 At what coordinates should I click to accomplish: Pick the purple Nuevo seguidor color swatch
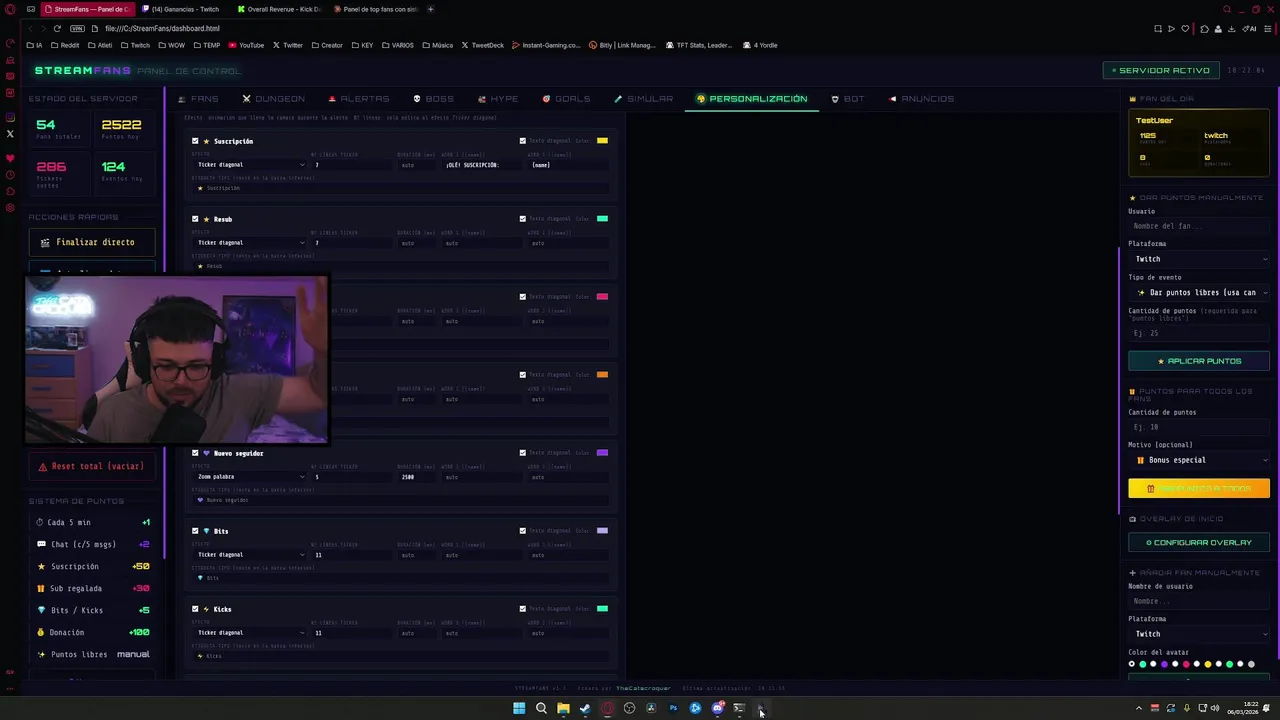[602, 453]
